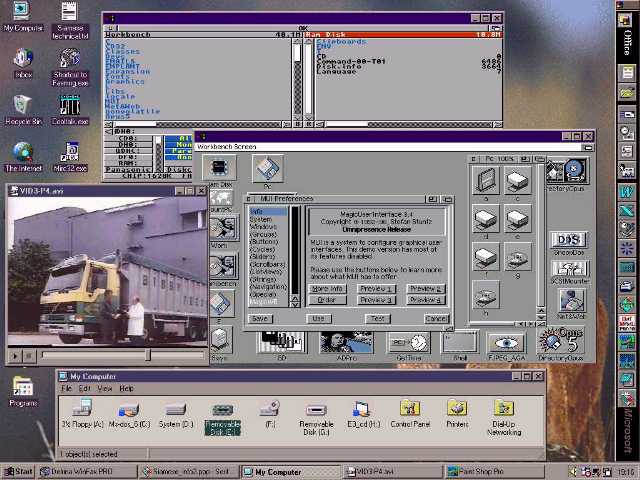Click the Save button in MUI Preferences

(x=260, y=318)
